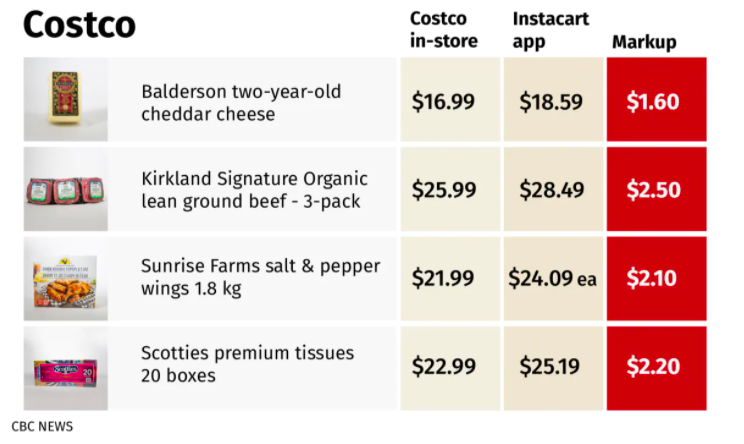Viewport: 744px width, 444px height.
Task: Click the Costco title heading
Action: [x=79, y=25]
